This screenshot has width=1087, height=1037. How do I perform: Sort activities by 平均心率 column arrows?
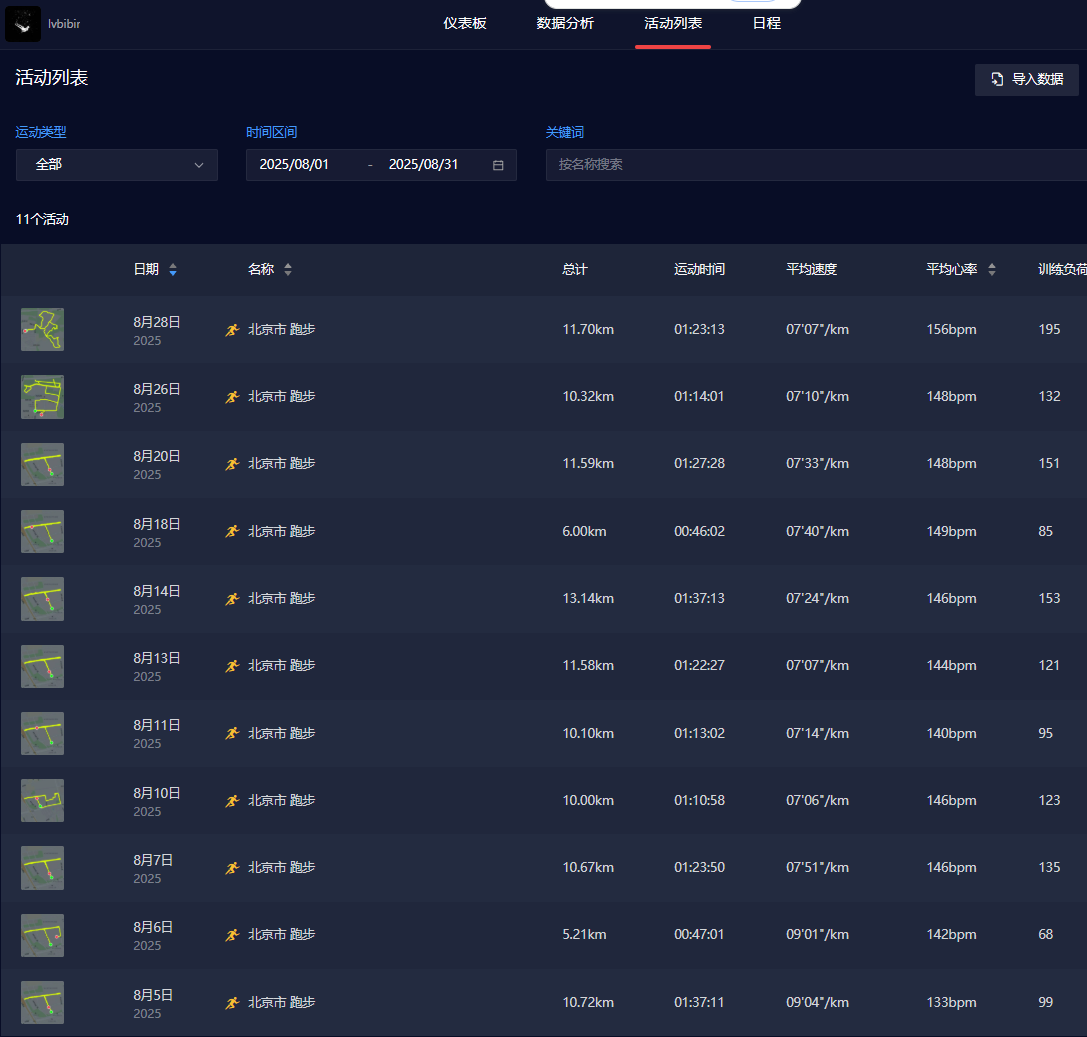pyautogui.click(x=992, y=270)
